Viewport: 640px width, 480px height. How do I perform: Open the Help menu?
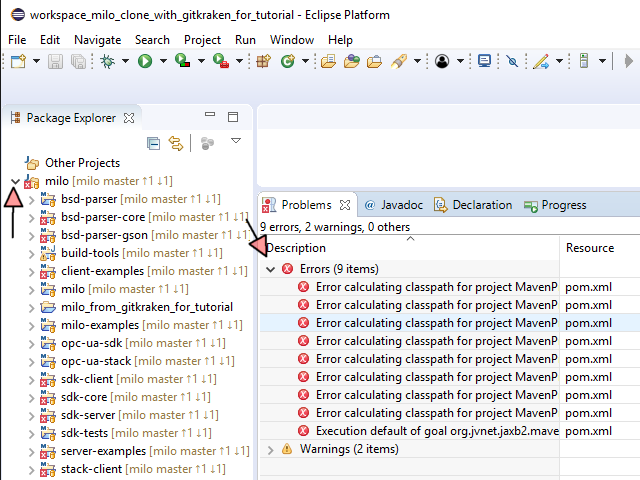[x=340, y=40]
